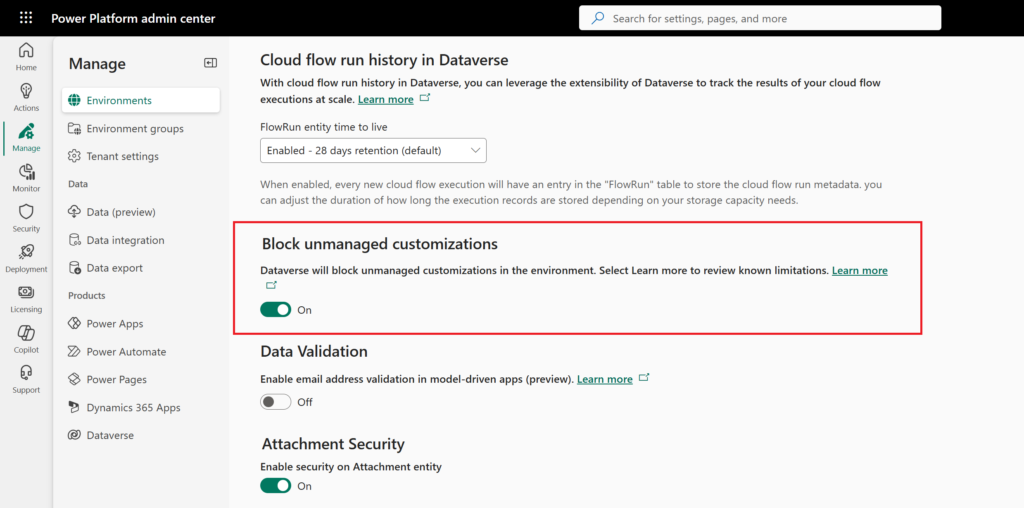Click Power Apps icon in Products list
The image size is (1024, 508).
[x=74, y=324]
